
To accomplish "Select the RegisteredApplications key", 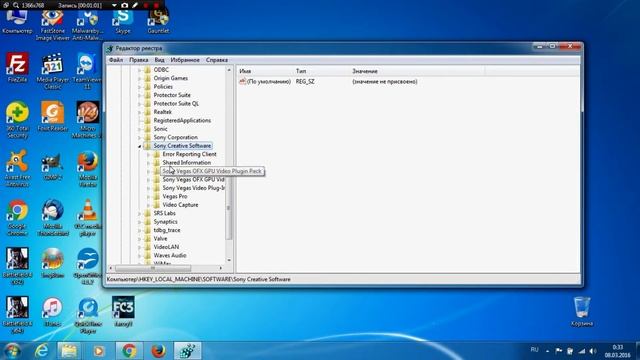I will (x=182, y=120).
